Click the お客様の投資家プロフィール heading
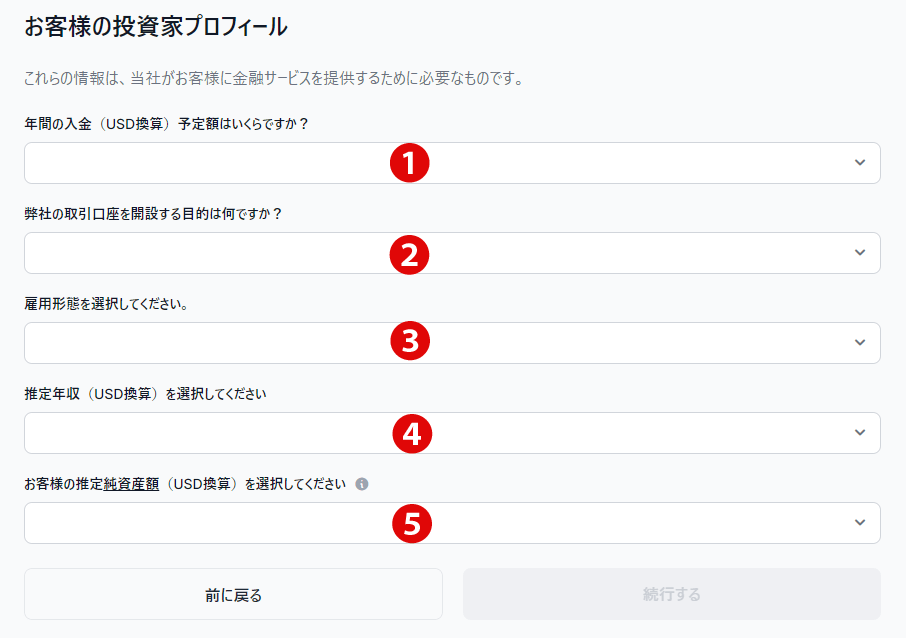Image resolution: width=906 pixels, height=638 pixels. [156, 28]
